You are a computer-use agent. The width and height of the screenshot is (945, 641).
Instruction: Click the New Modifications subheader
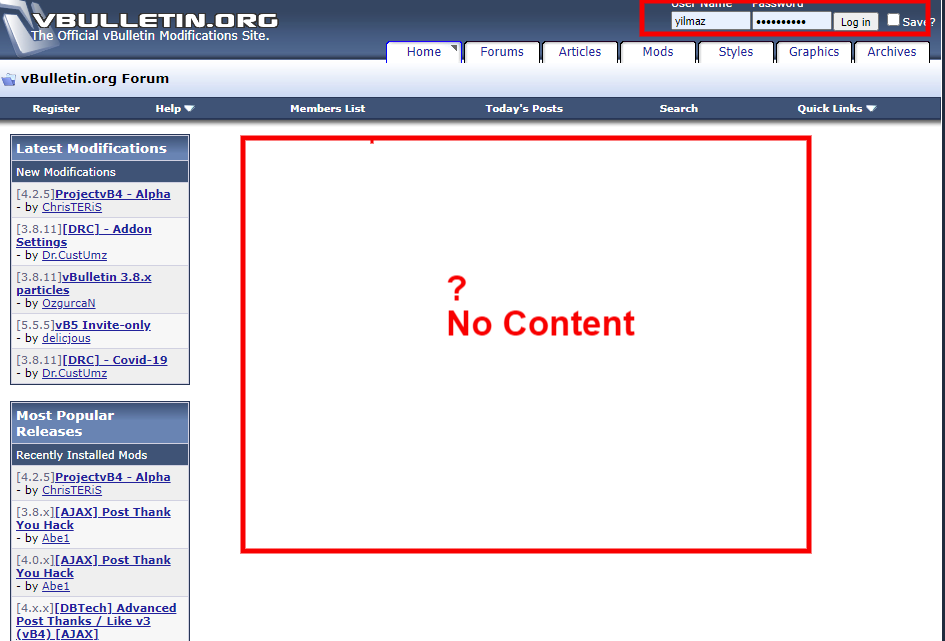(100, 172)
